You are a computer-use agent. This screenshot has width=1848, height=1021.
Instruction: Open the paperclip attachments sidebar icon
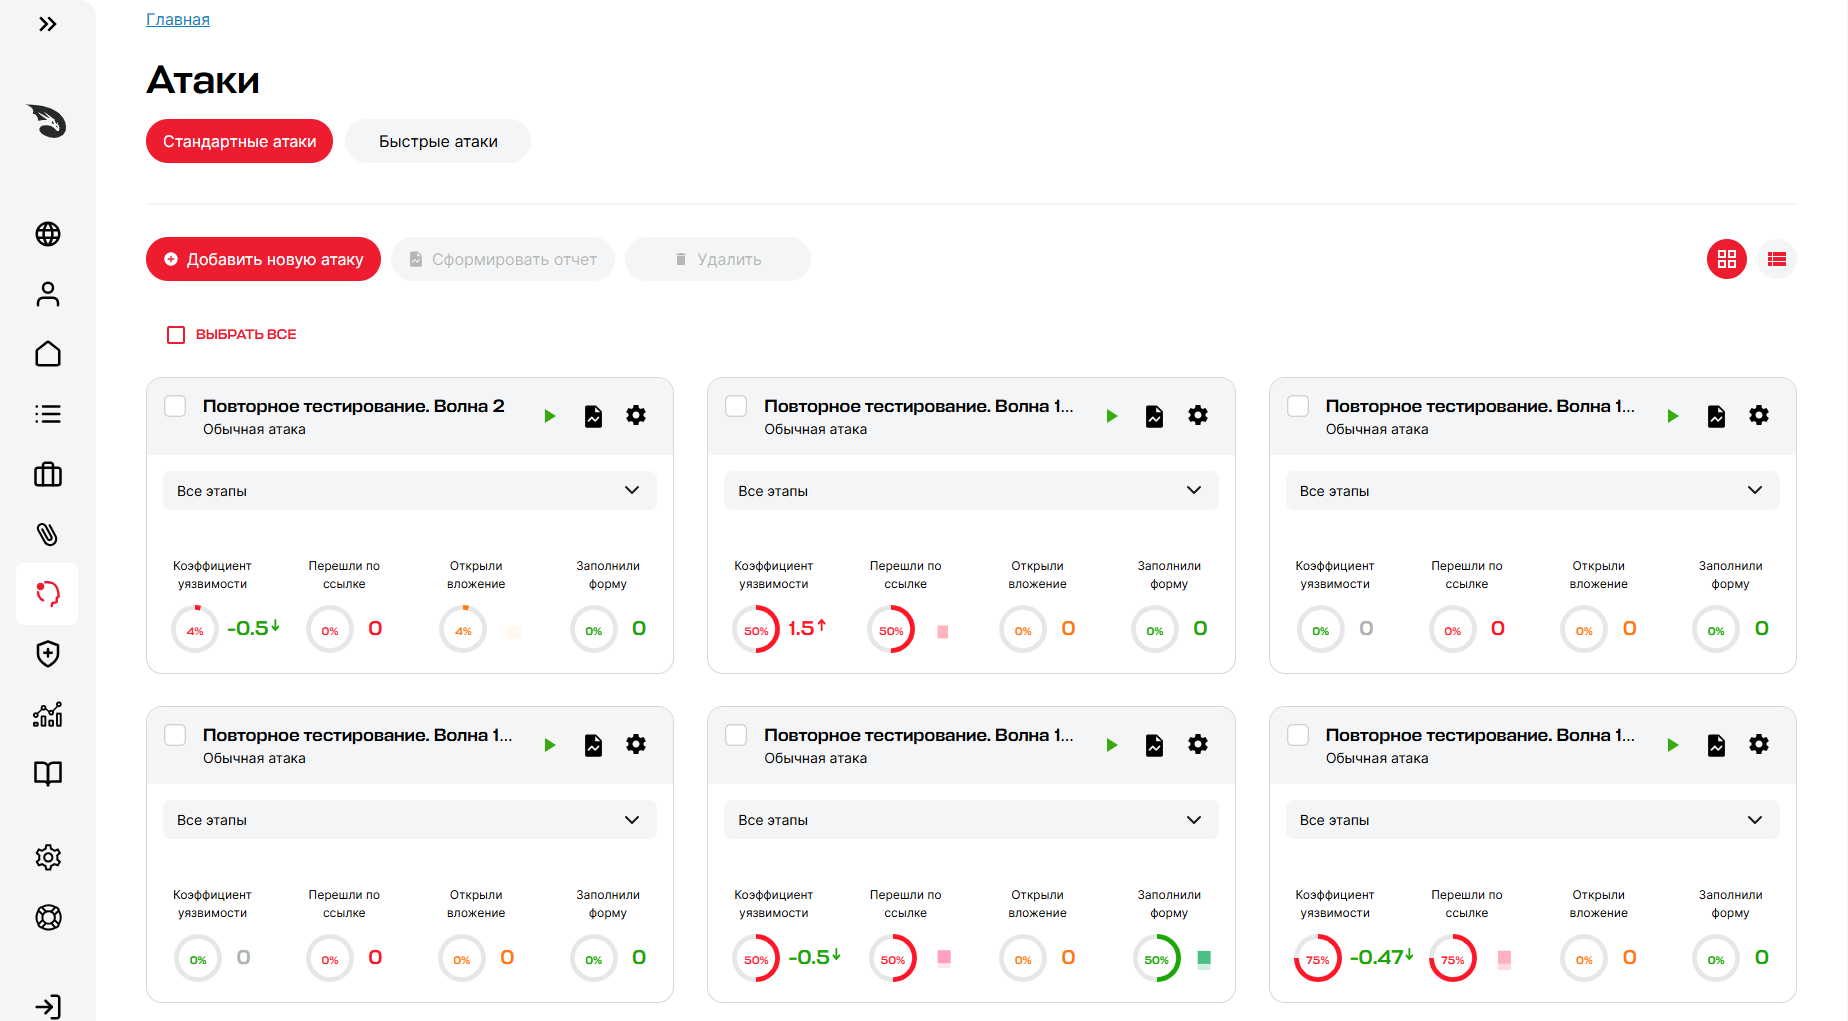tap(48, 534)
